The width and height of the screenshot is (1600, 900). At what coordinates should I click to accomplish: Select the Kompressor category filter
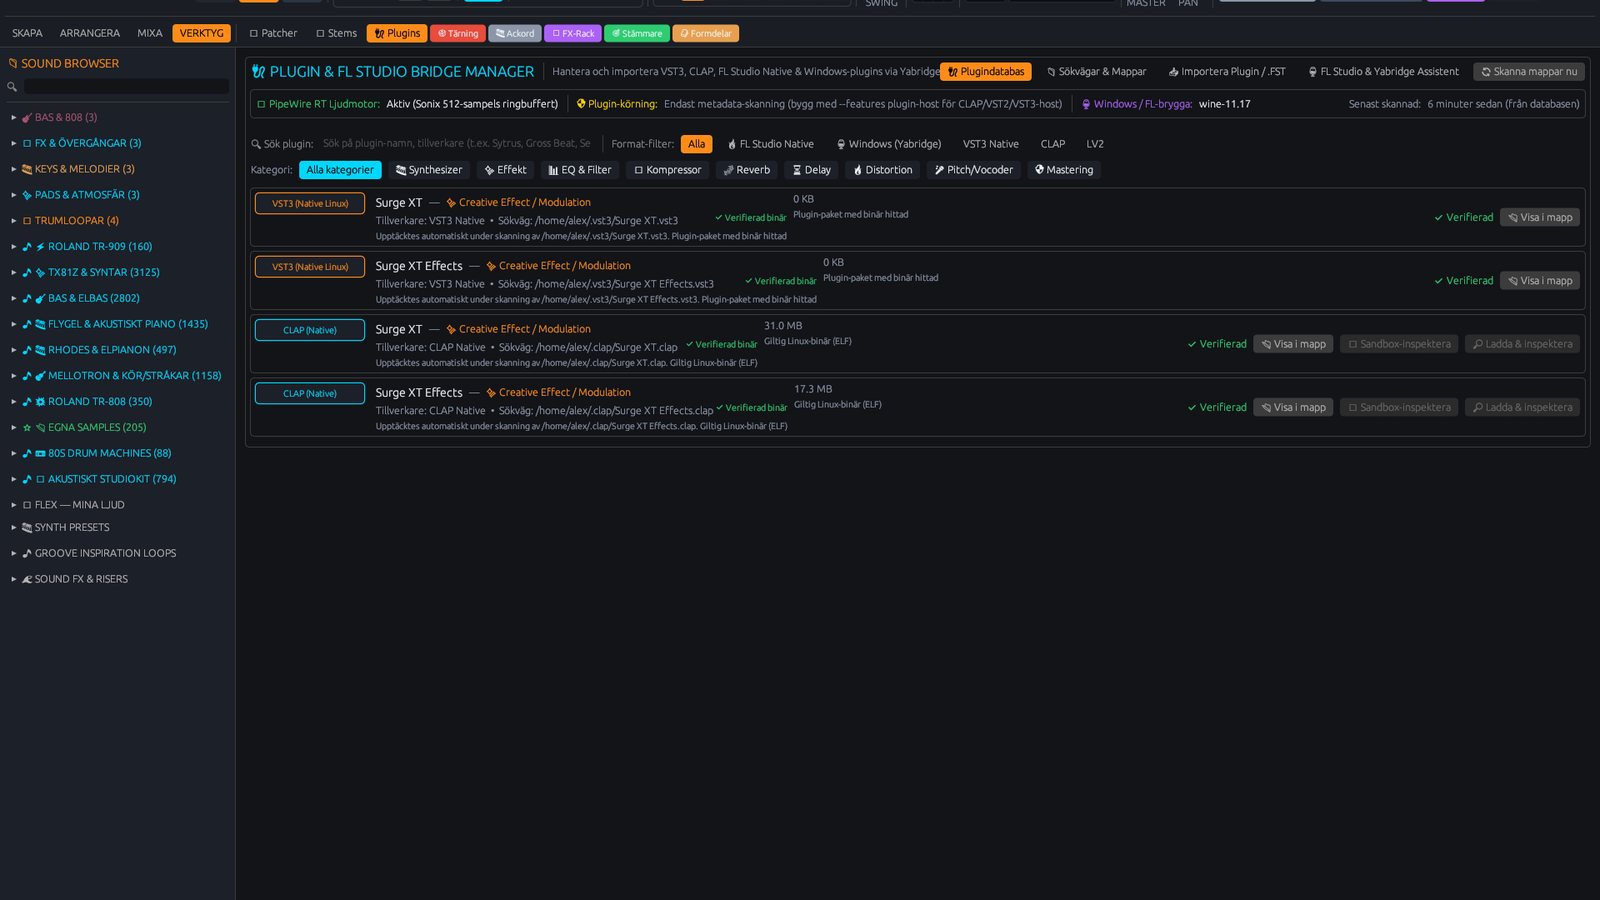point(668,170)
